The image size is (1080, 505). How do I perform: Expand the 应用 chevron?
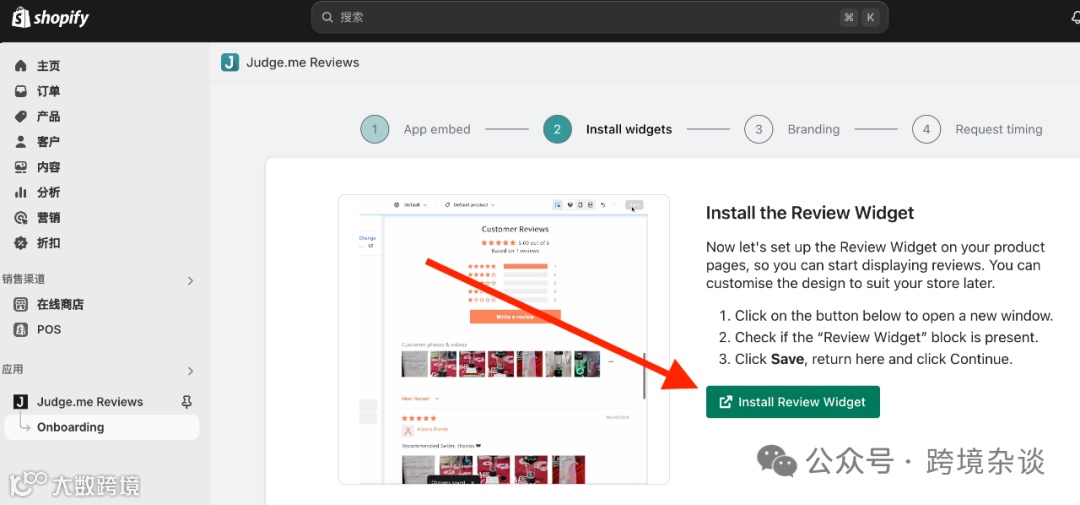[191, 371]
